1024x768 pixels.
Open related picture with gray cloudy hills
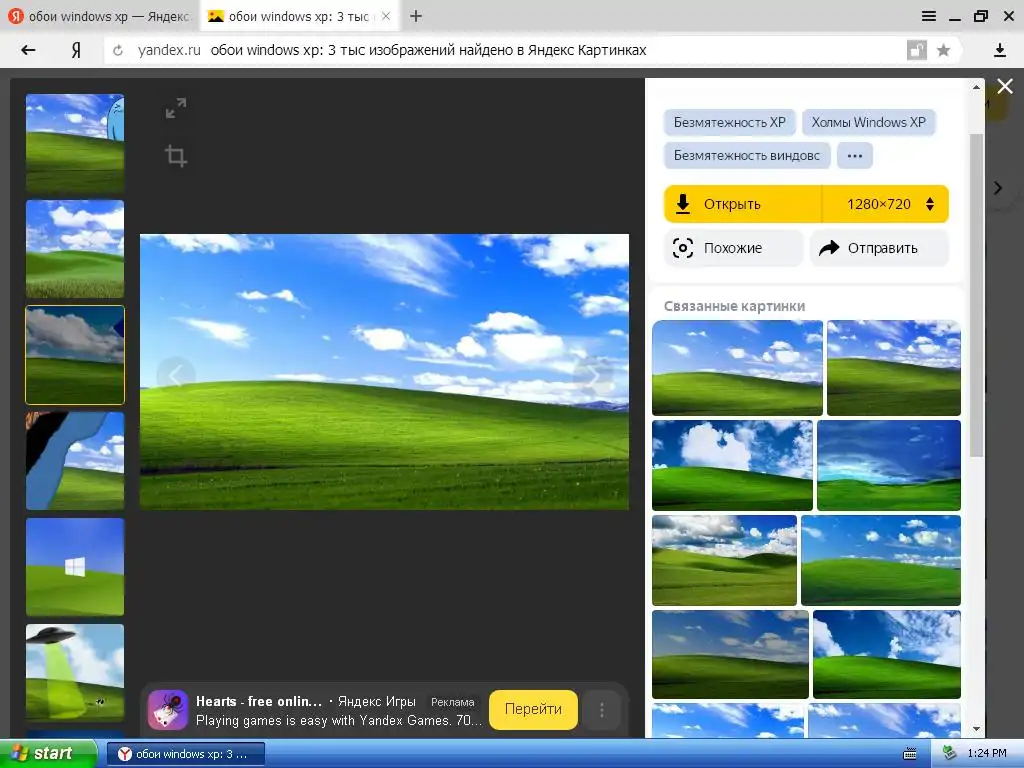pyautogui.click(x=724, y=560)
